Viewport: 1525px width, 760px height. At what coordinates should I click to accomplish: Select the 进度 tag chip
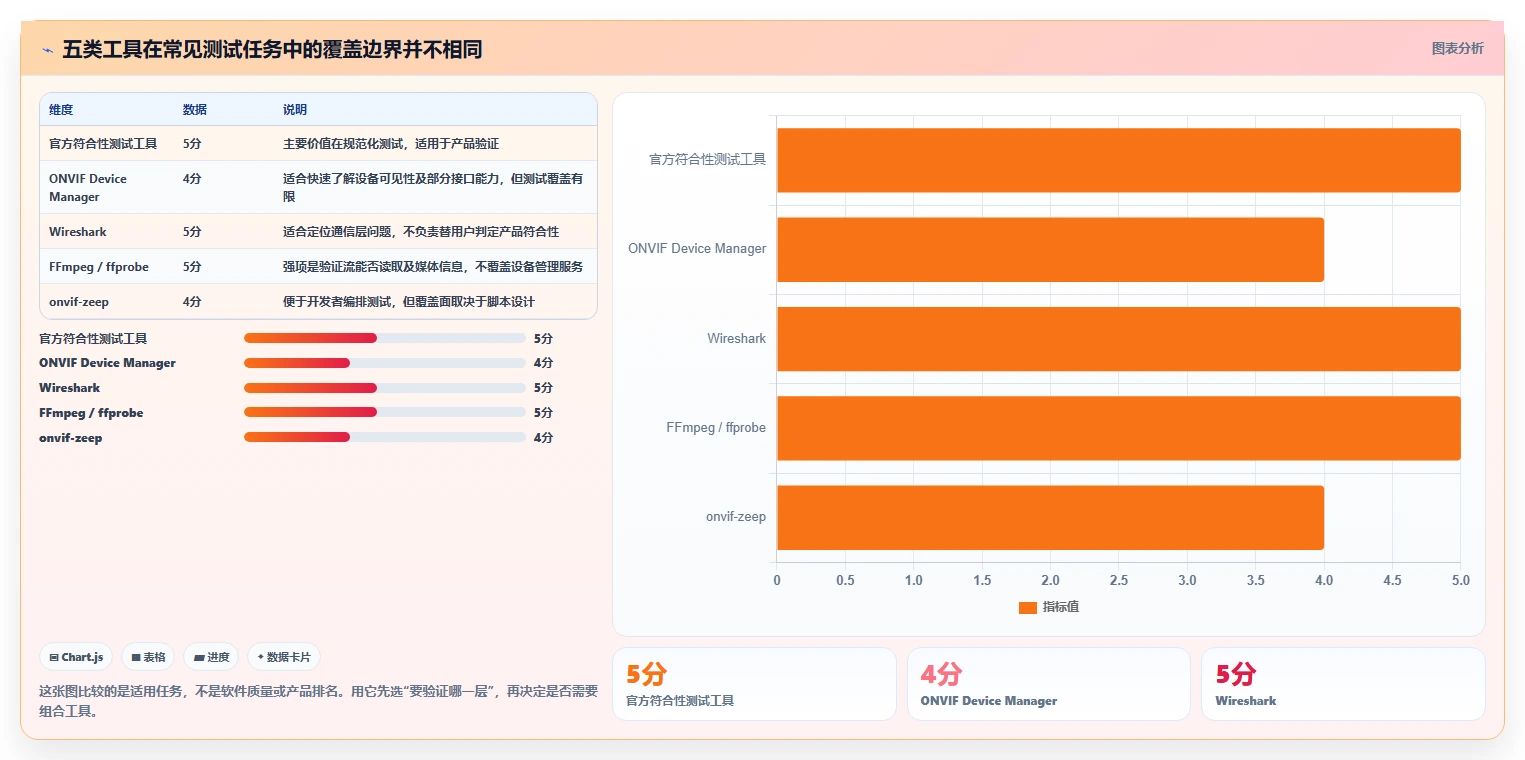pos(211,657)
